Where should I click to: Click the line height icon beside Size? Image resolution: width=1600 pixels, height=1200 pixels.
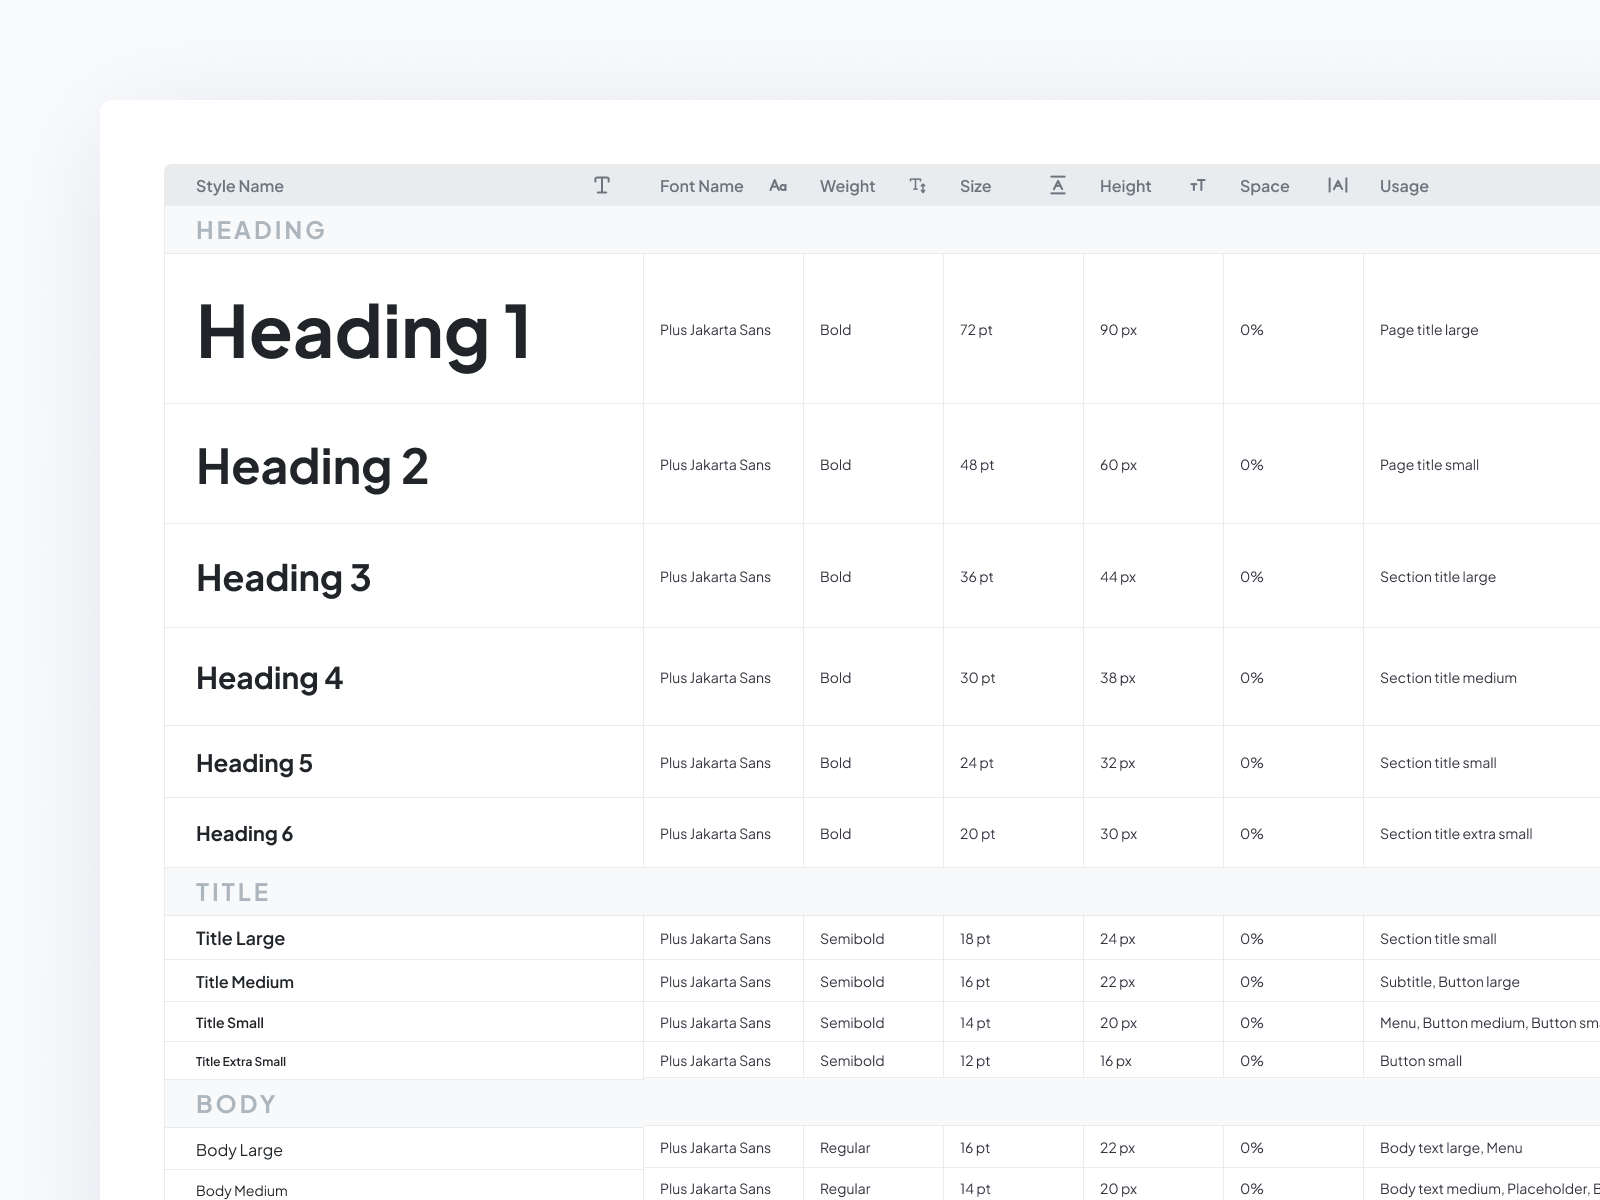coord(1058,185)
